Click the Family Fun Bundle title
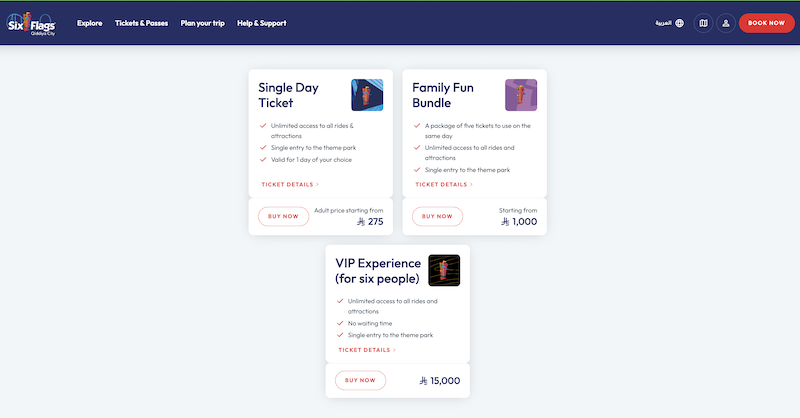The width and height of the screenshot is (800, 418). [x=445, y=95]
